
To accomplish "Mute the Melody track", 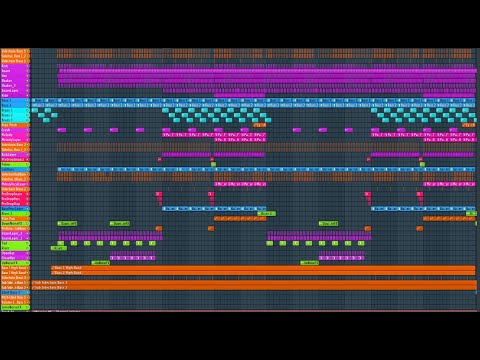I will tap(28, 135).
